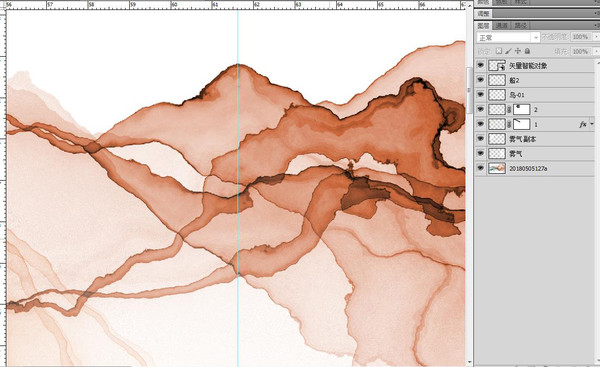This screenshot has height=367, width=600.
Task: Expand layer 1 effects disclosure arrow
Action: pyautogui.click(x=592, y=124)
